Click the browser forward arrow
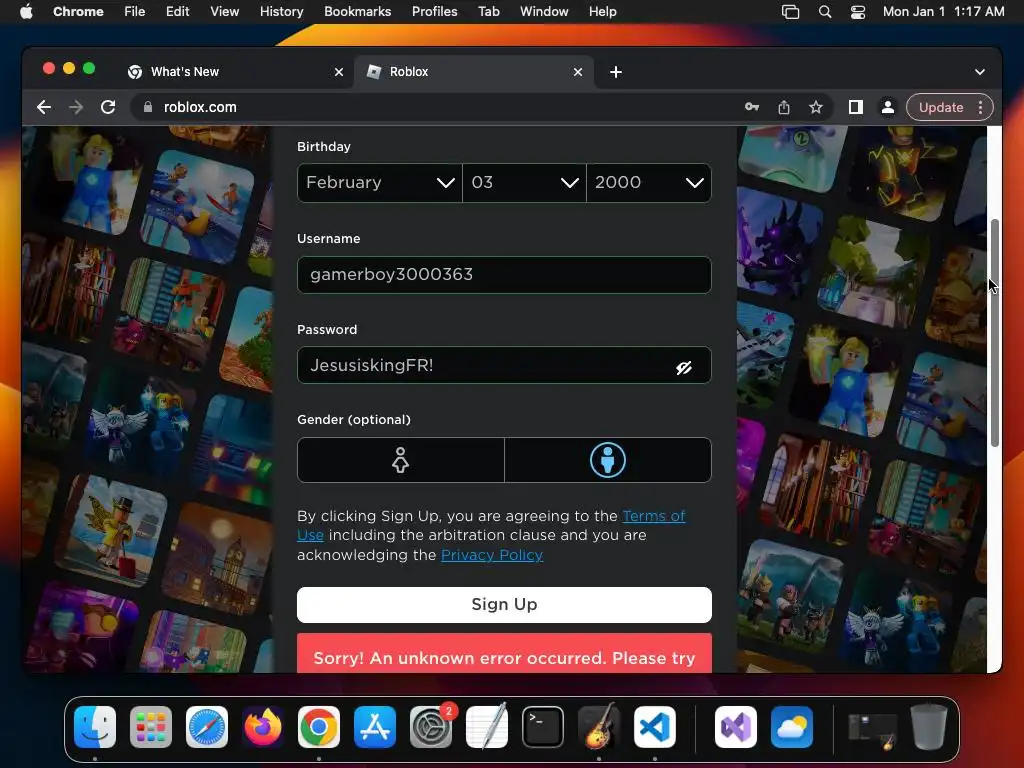The image size is (1024, 768). pyautogui.click(x=76, y=107)
